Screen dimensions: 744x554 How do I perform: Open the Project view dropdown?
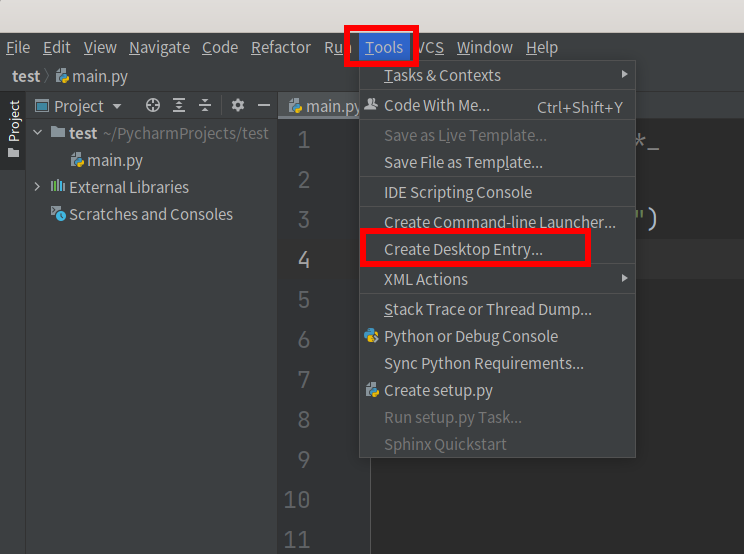click(x=117, y=106)
